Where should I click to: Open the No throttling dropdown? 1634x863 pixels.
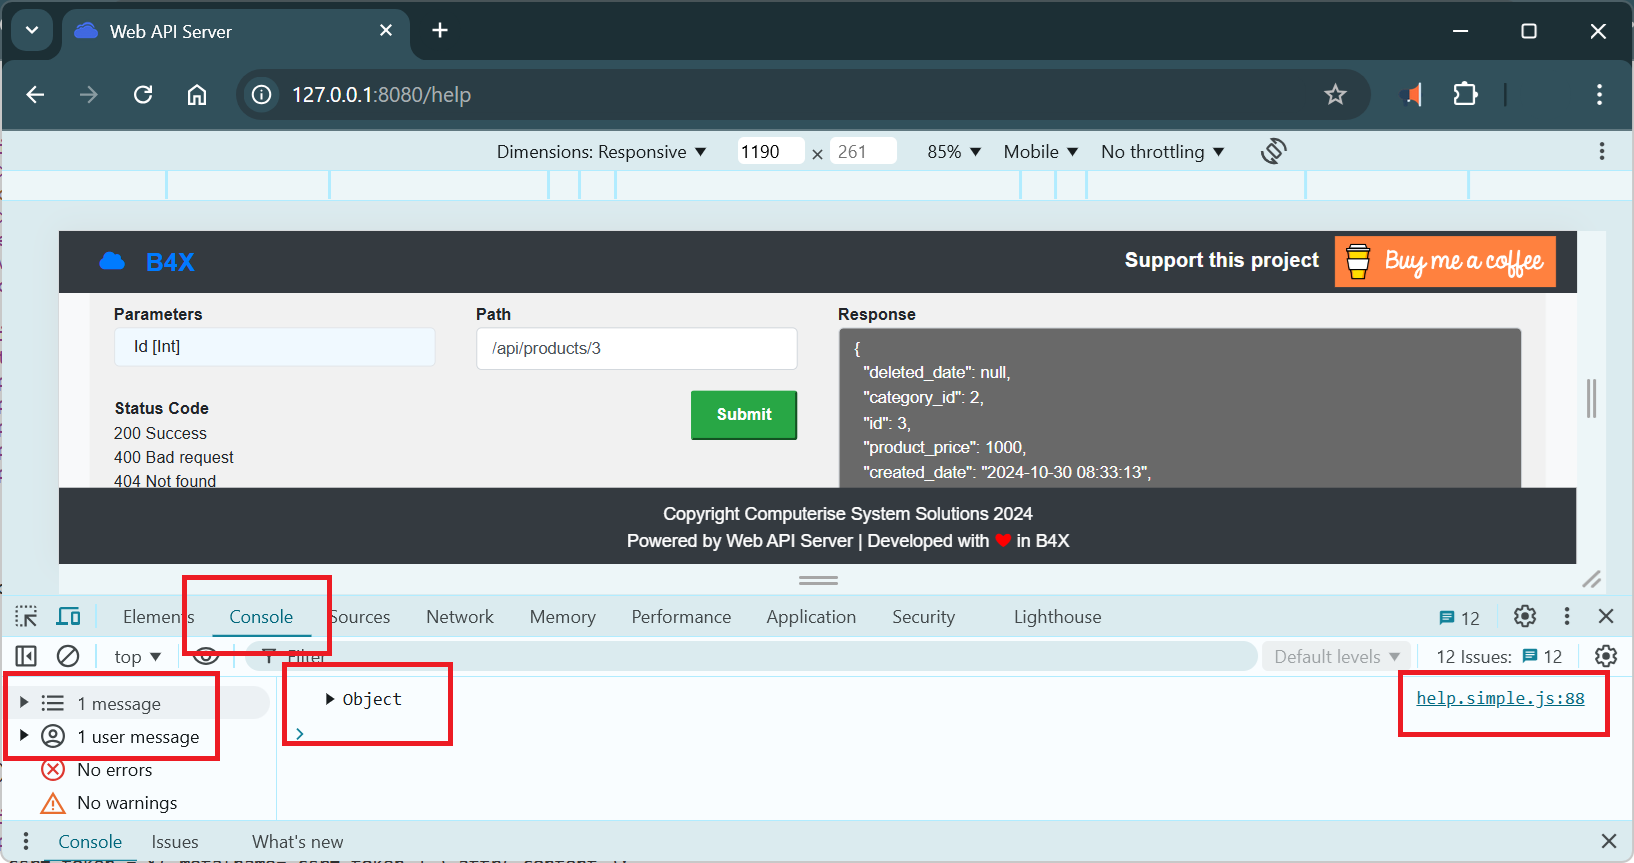[x=1162, y=152]
